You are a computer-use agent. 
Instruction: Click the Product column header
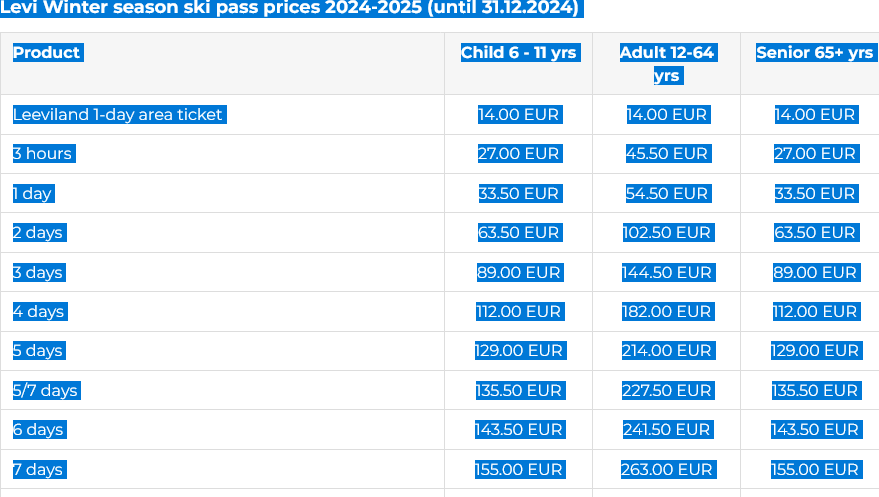click(x=48, y=53)
